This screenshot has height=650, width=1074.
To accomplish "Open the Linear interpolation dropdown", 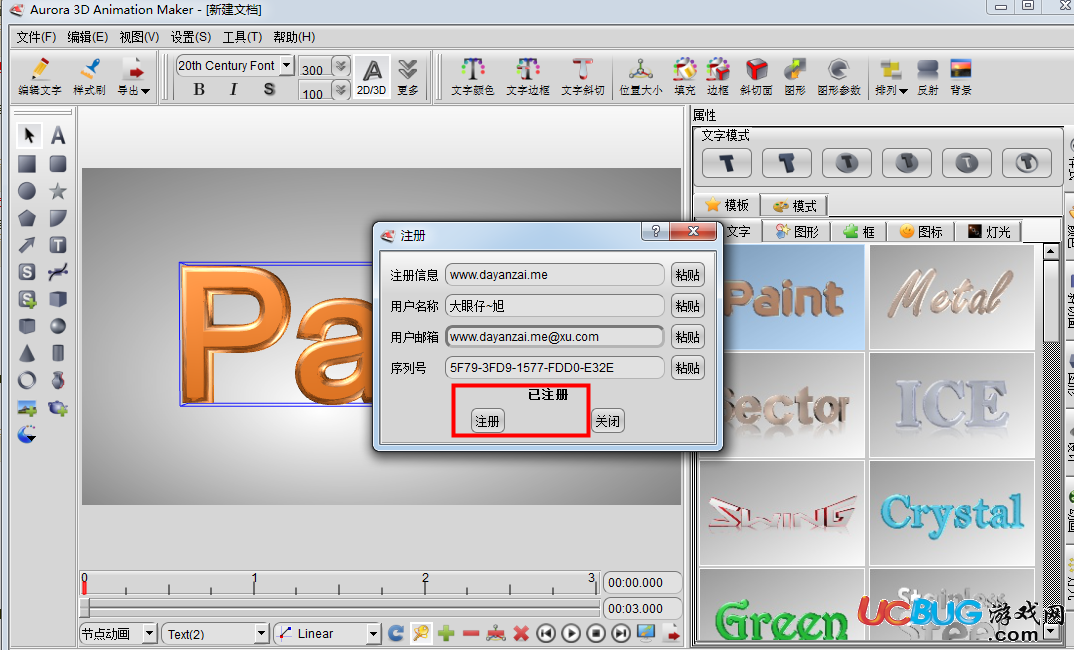I will pyautogui.click(x=373, y=634).
